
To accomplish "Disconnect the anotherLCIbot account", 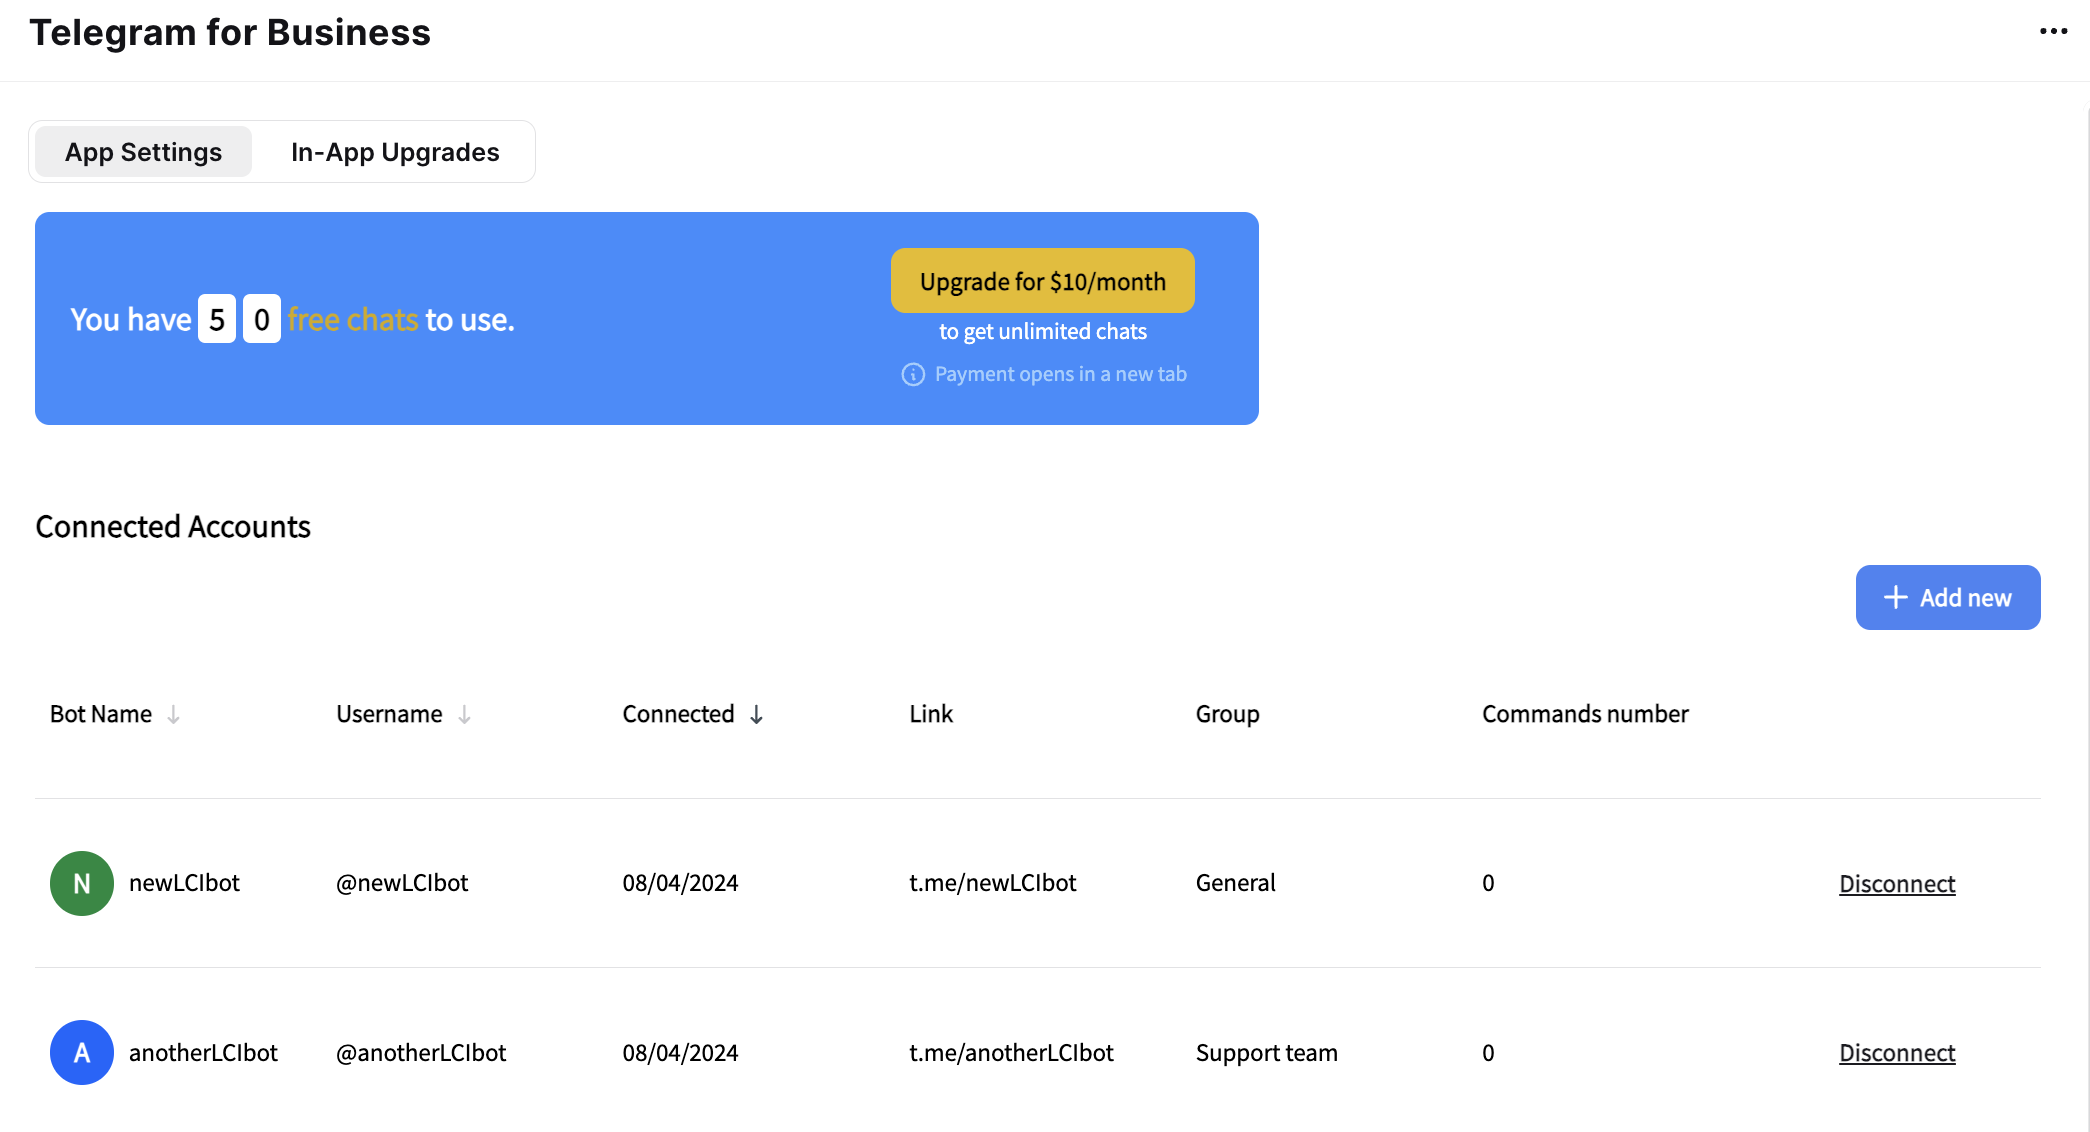I will click(1896, 1053).
